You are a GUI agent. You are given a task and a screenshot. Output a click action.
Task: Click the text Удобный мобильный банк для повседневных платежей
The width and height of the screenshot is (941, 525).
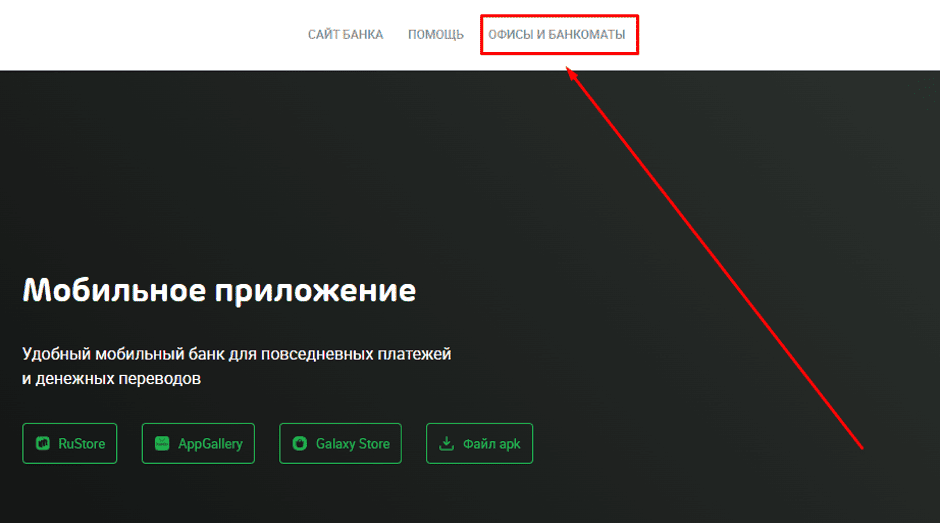point(236,354)
